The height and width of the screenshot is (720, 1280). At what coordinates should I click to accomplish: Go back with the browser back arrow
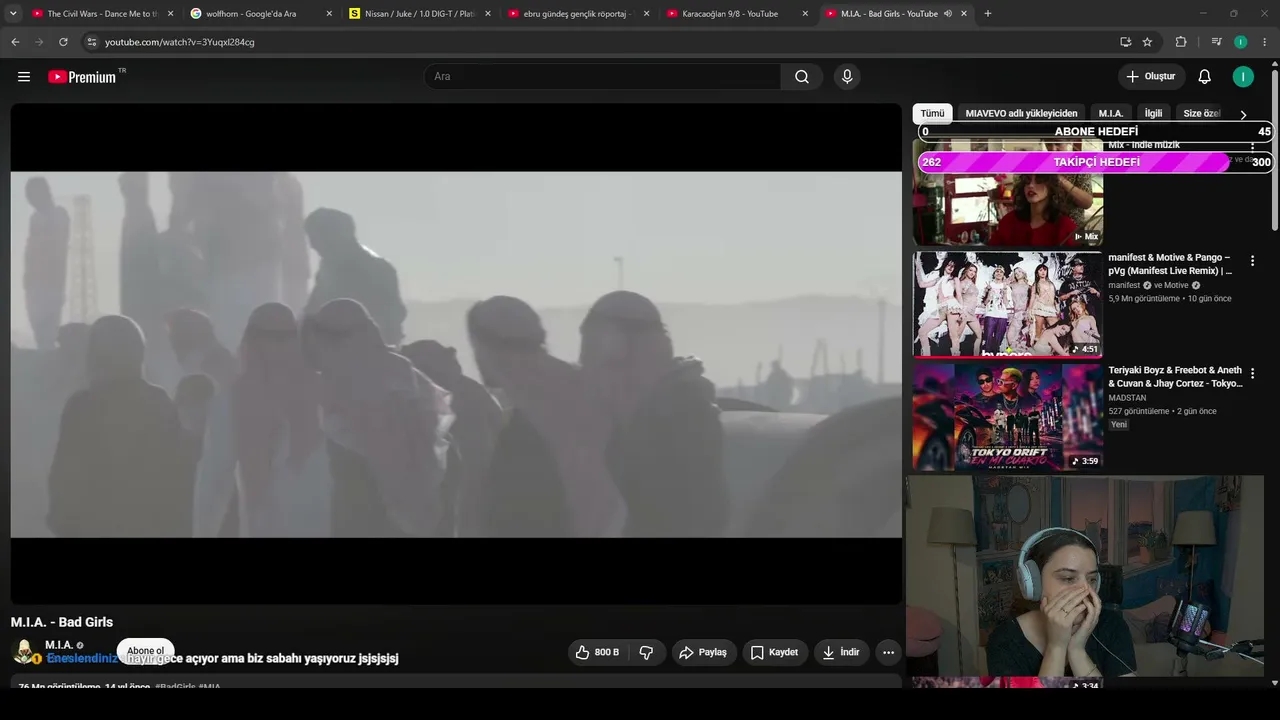15,42
